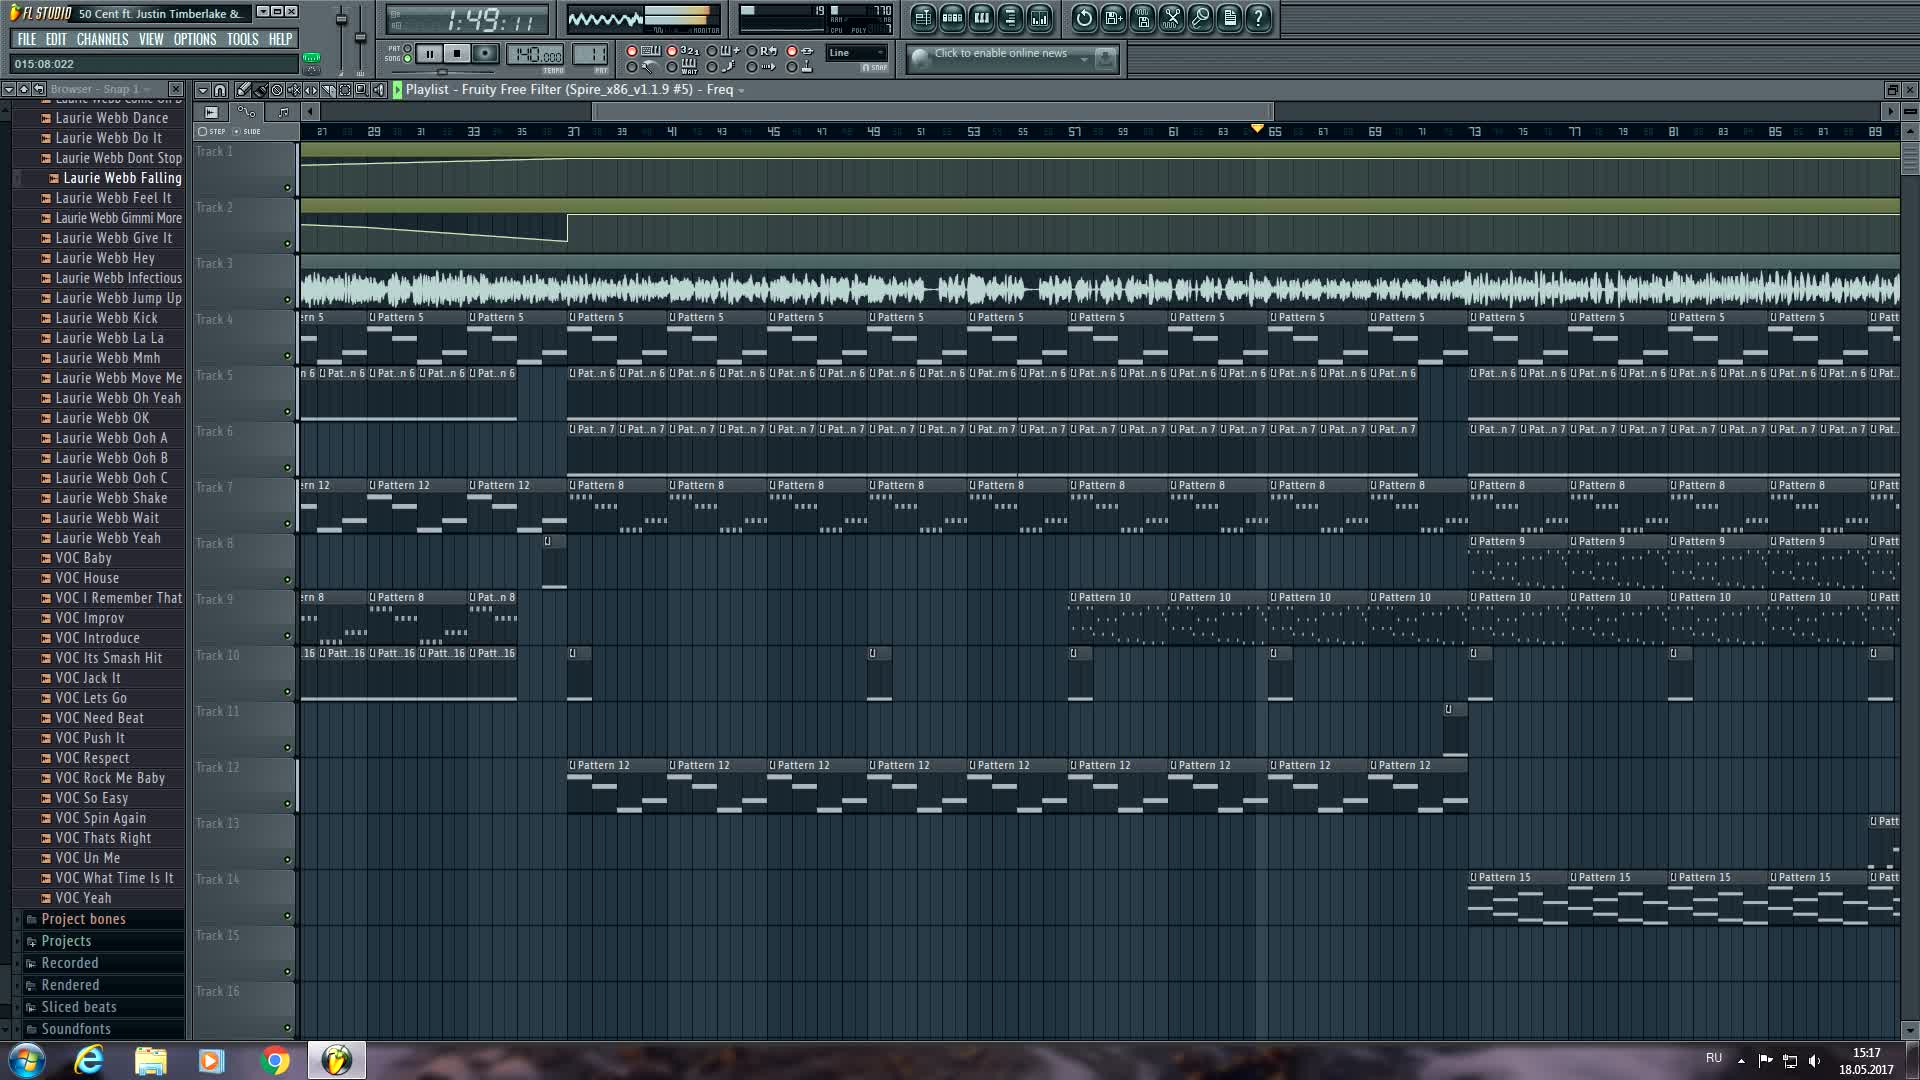Open the Mixer window icon

pos(1039,18)
